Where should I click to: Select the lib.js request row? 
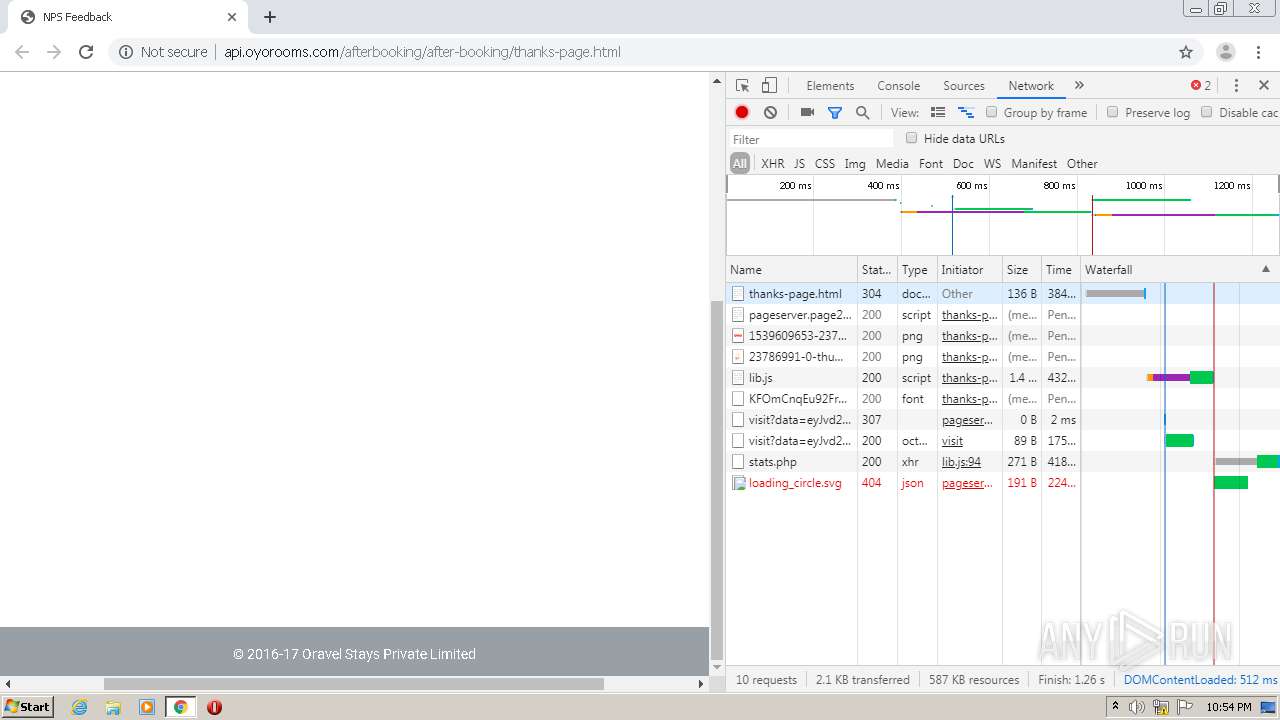click(1003, 378)
